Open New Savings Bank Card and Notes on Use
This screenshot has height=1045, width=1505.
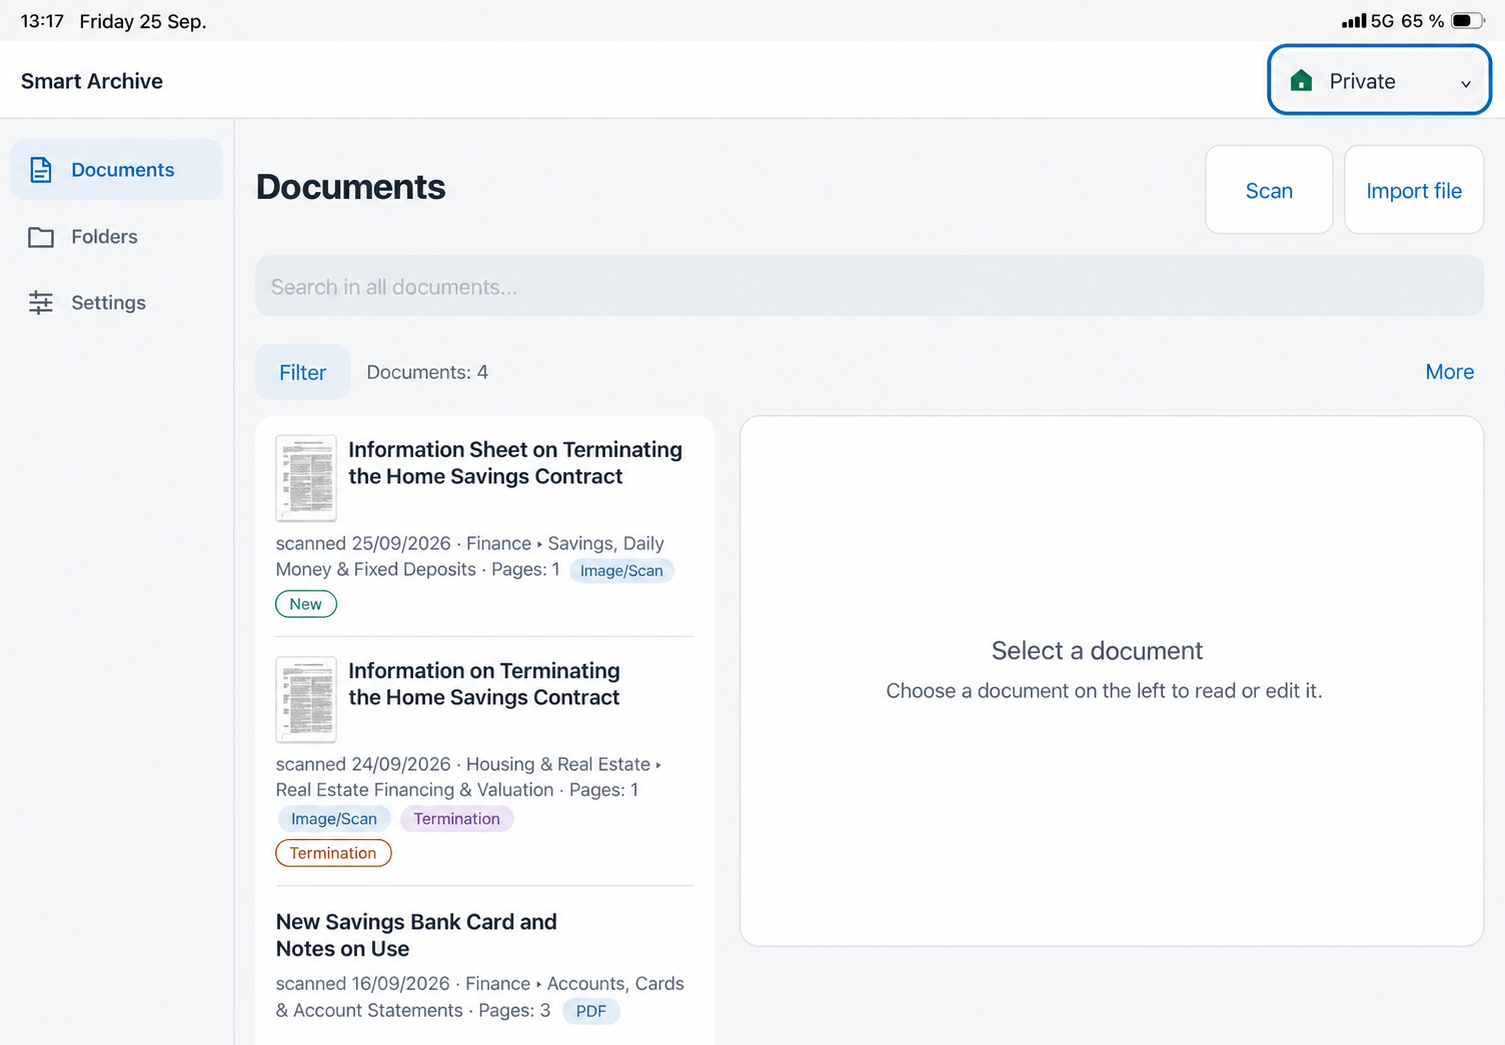pos(416,935)
